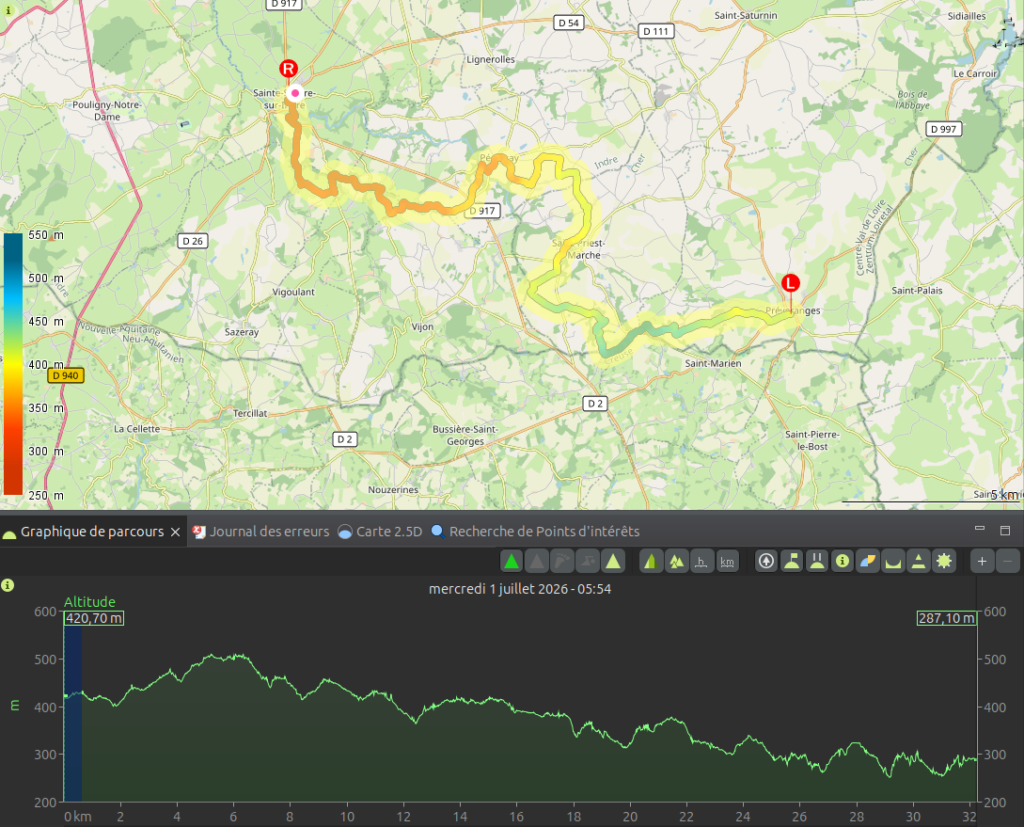Click the pink dot tour position marker
Image resolution: width=1024 pixels, height=827 pixels.
click(295, 93)
